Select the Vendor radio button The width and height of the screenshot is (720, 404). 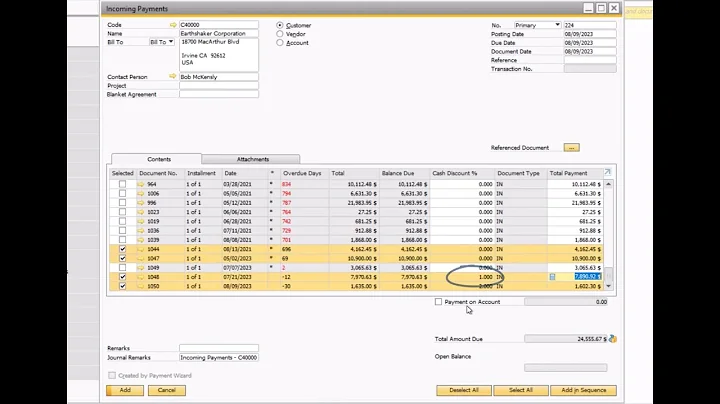click(280, 34)
